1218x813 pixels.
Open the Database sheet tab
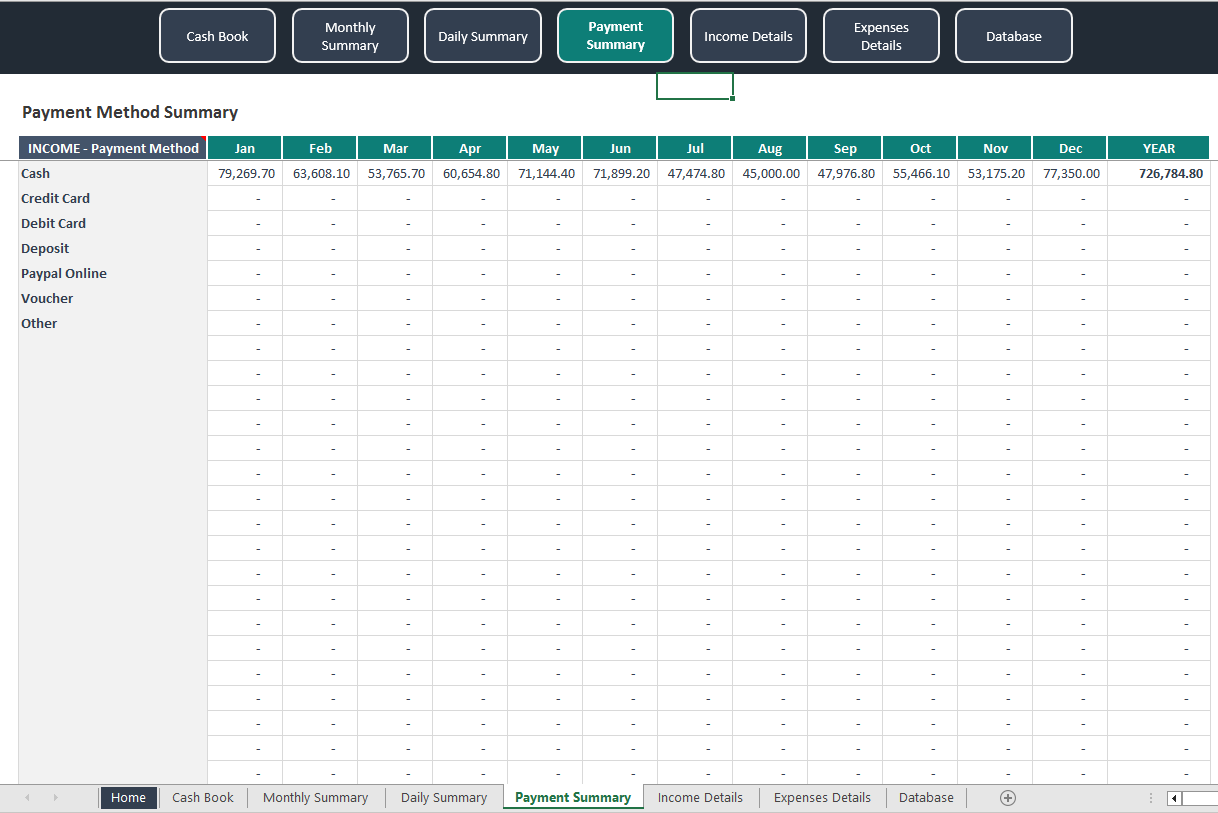[x=925, y=797]
